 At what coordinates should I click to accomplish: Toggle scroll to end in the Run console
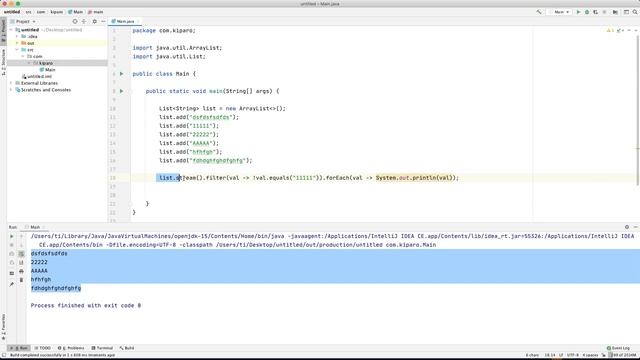(x=21, y=262)
